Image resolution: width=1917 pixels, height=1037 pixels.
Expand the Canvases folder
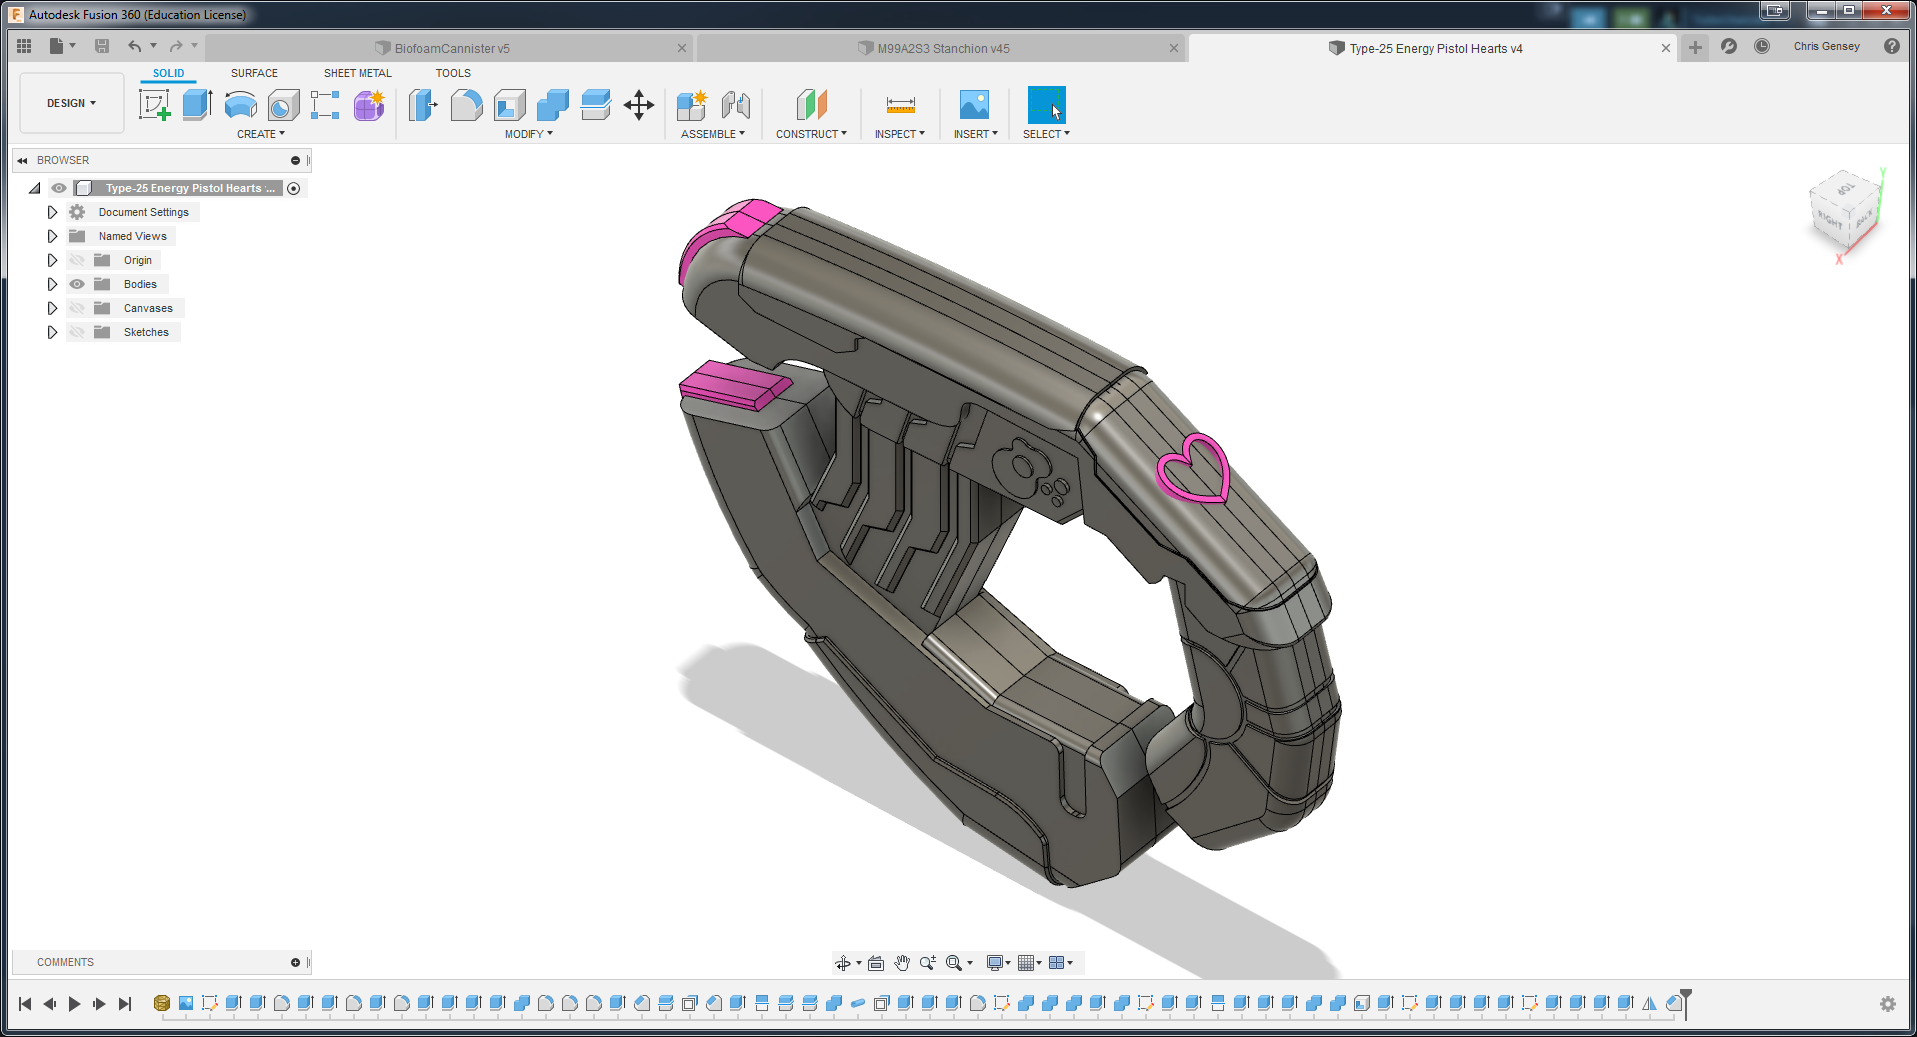pyautogui.click(x=52, y=308)
